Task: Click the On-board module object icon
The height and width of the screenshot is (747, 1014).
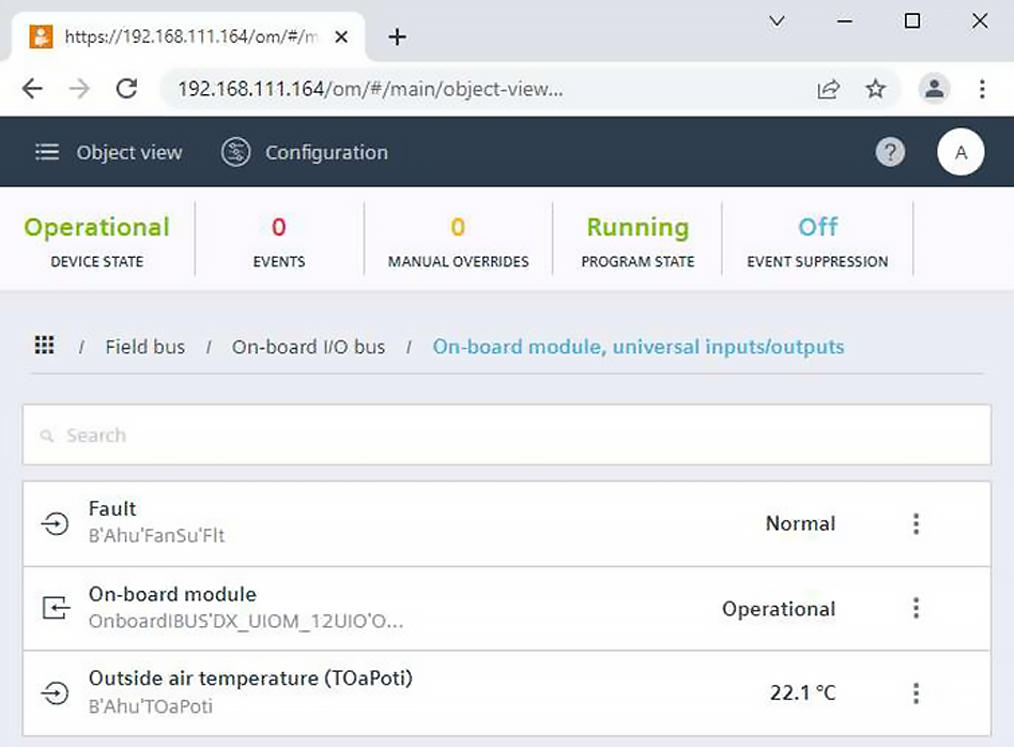Action: point(55,608)
